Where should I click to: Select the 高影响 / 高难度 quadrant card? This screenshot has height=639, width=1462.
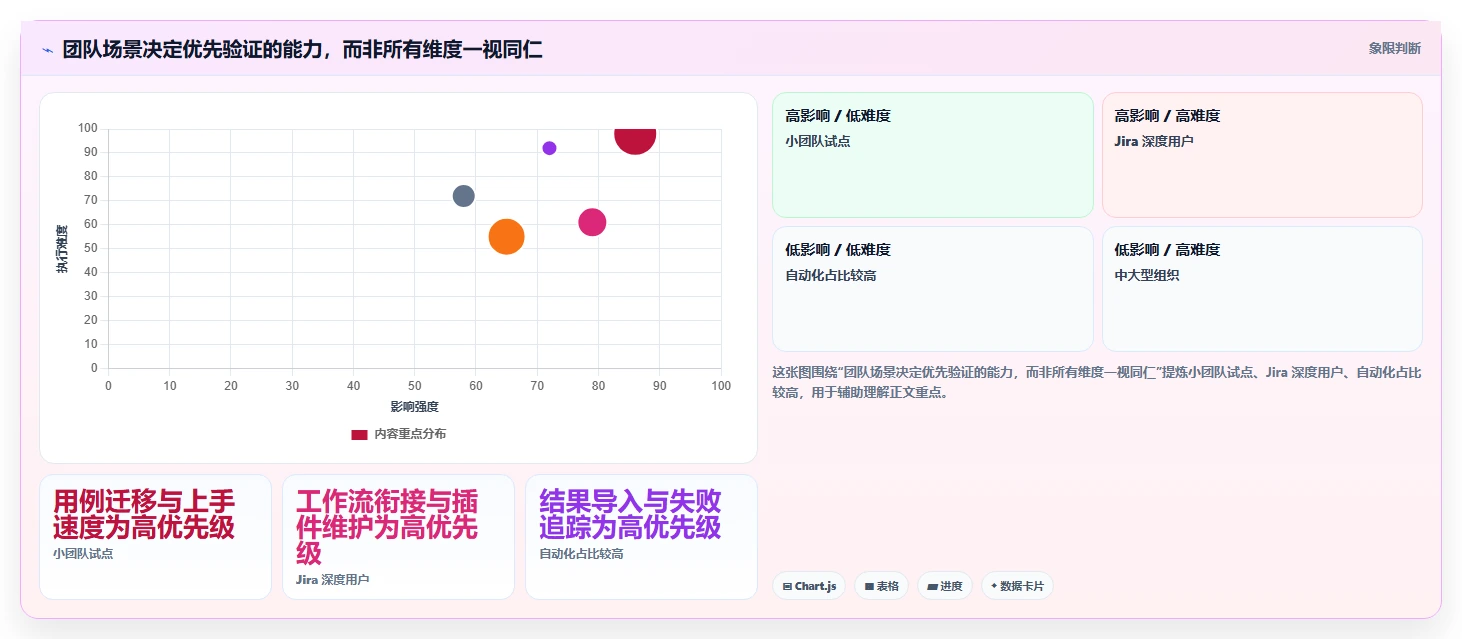pos(1262,155)
